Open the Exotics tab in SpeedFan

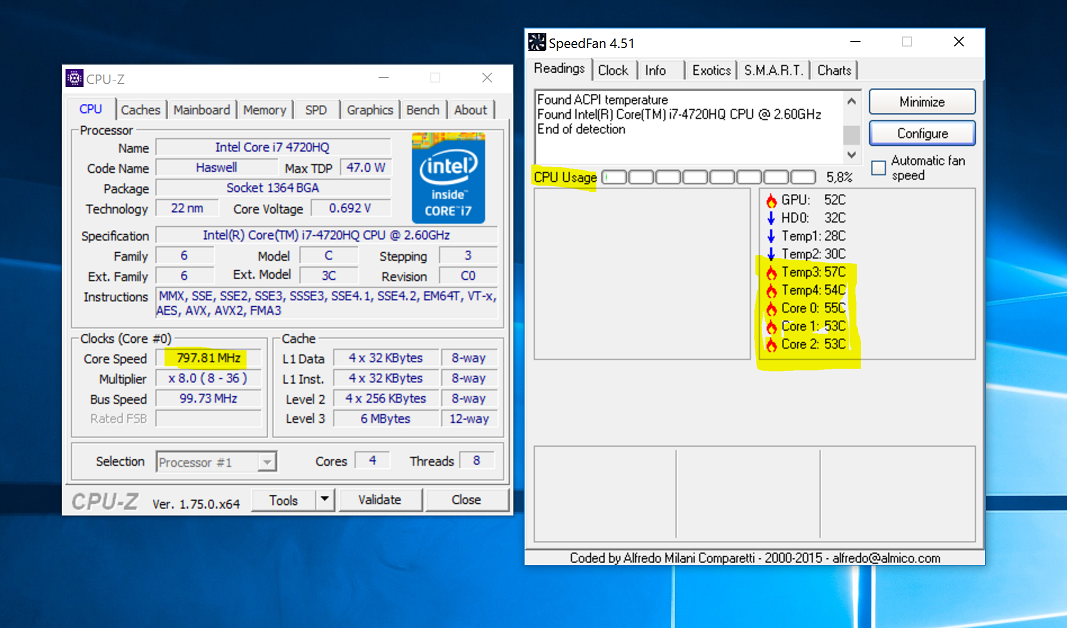tap(711, 70)
